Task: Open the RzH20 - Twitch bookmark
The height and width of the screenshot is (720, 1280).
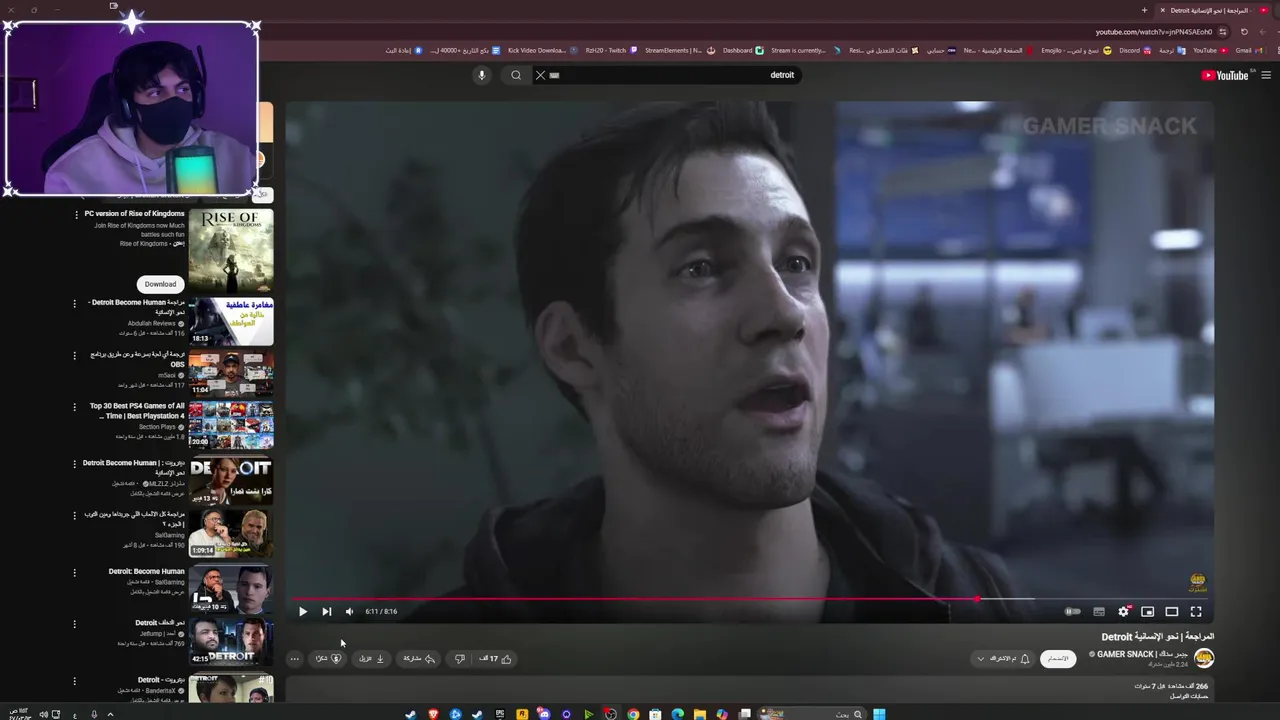Action: click(611, 50)
